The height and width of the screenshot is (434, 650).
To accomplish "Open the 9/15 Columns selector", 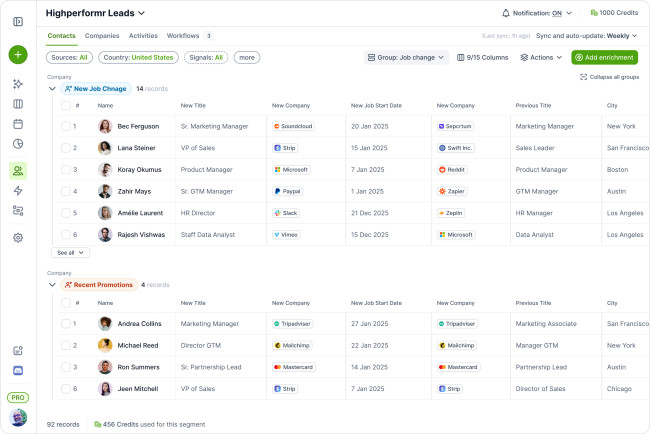I will click(x=482, y=58).
